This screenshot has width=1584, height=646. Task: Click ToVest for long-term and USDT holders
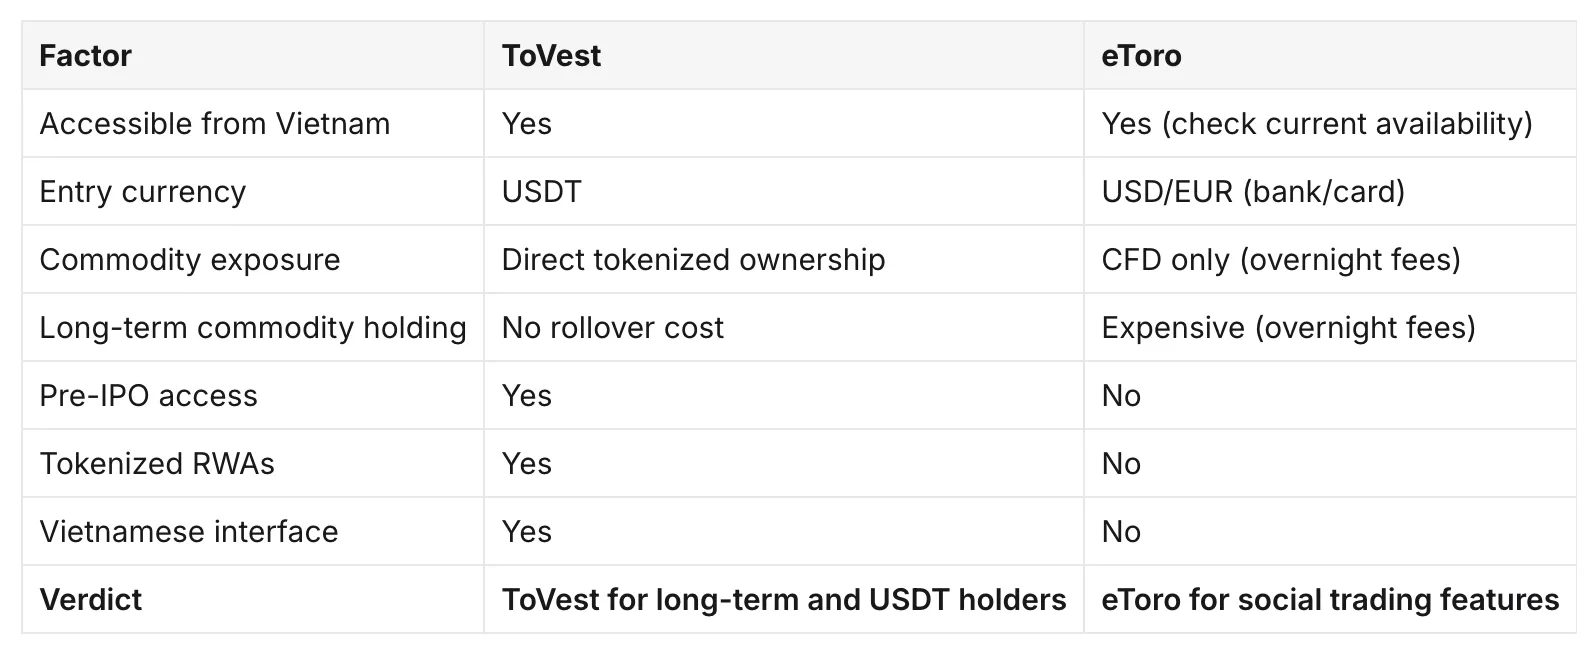tap(784, 599)
